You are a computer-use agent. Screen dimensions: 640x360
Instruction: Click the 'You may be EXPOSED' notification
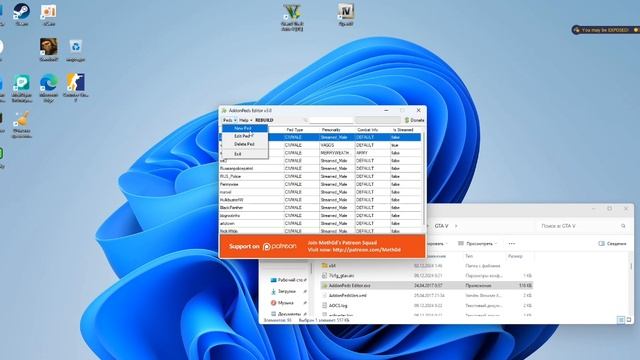click(605, 30)
